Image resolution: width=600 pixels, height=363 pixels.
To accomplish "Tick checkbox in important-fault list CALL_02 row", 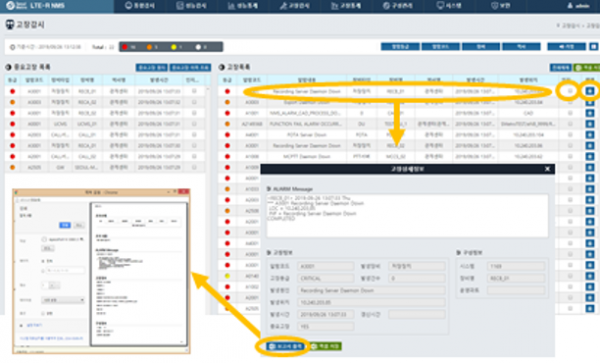I will click(194, 156).
